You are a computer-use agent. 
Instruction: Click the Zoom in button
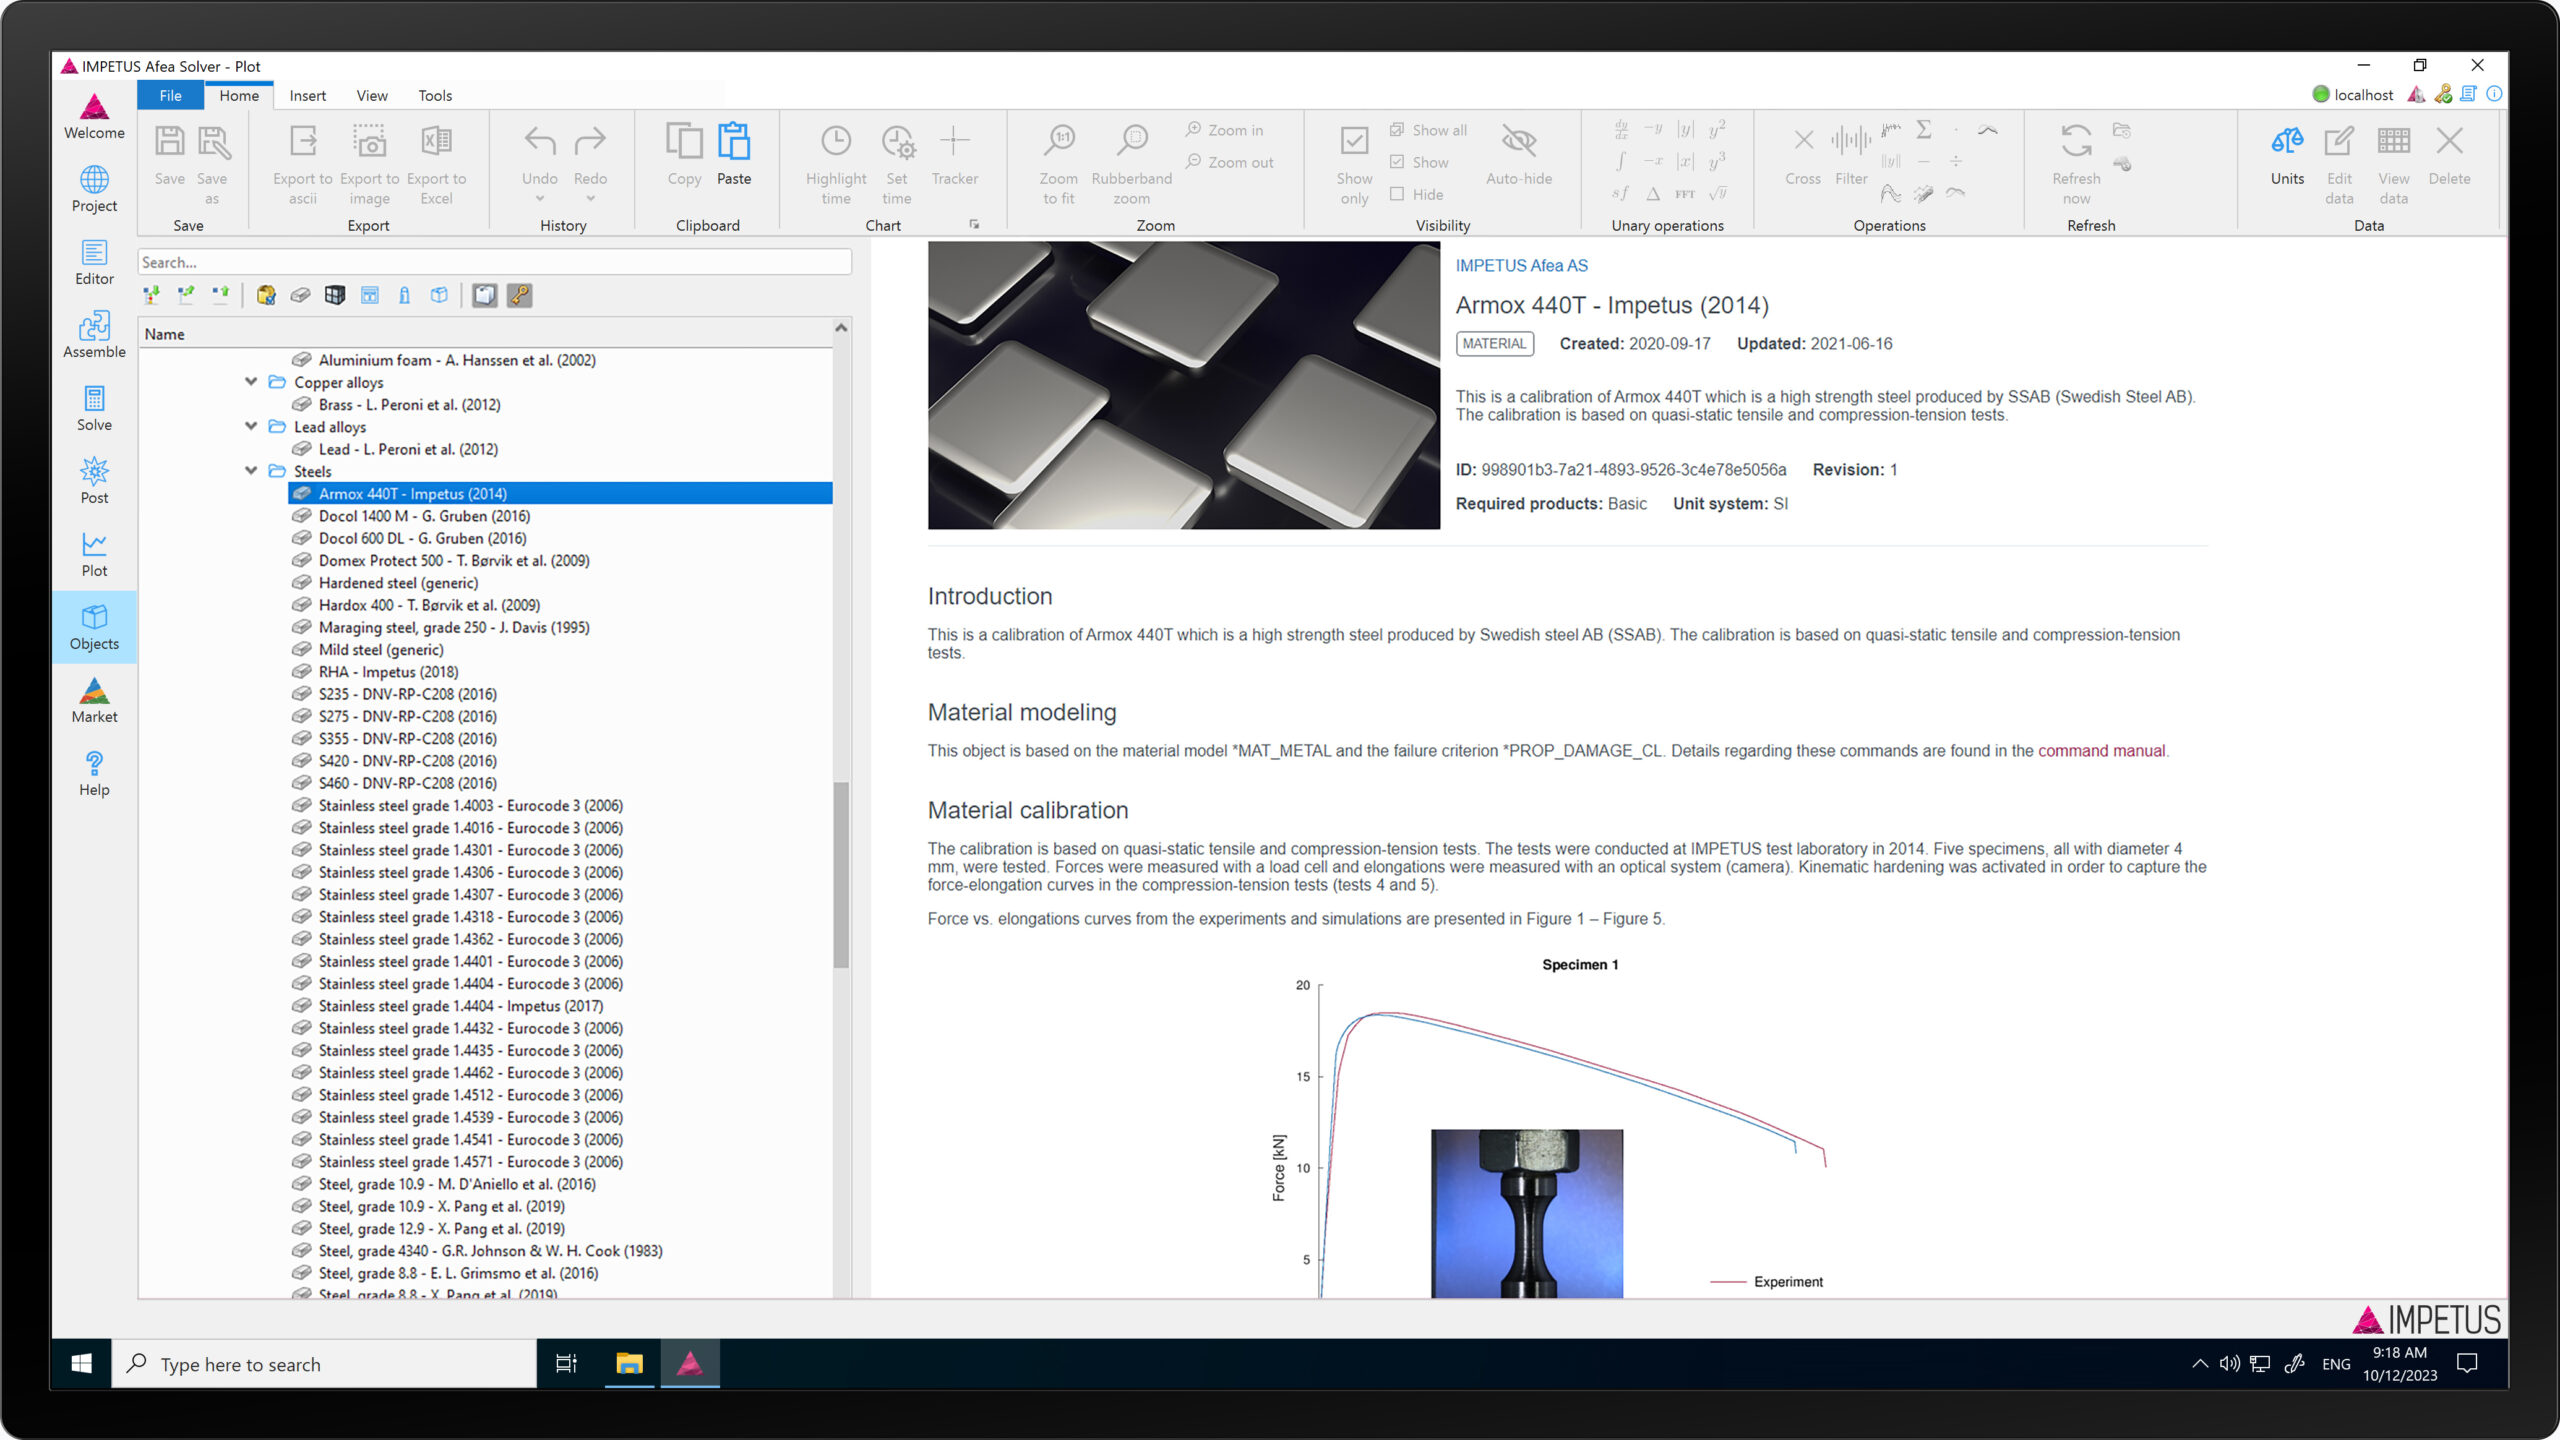point(1225,130)
